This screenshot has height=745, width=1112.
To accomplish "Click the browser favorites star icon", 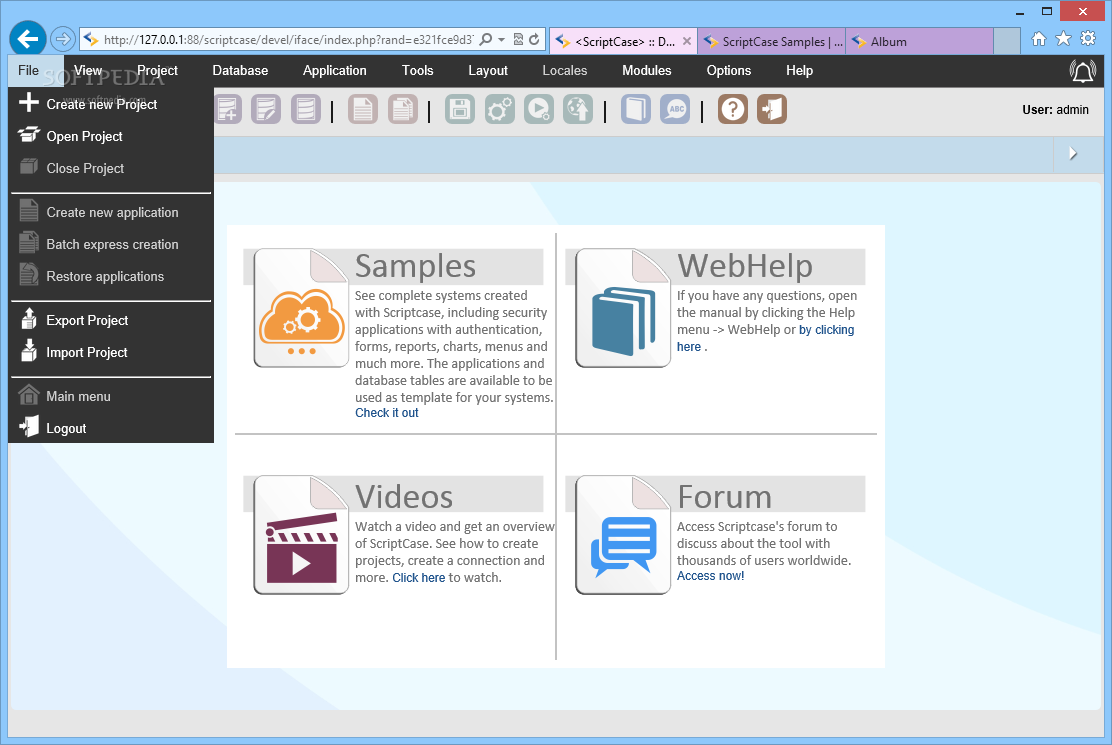I will [x=1063, y=39].
